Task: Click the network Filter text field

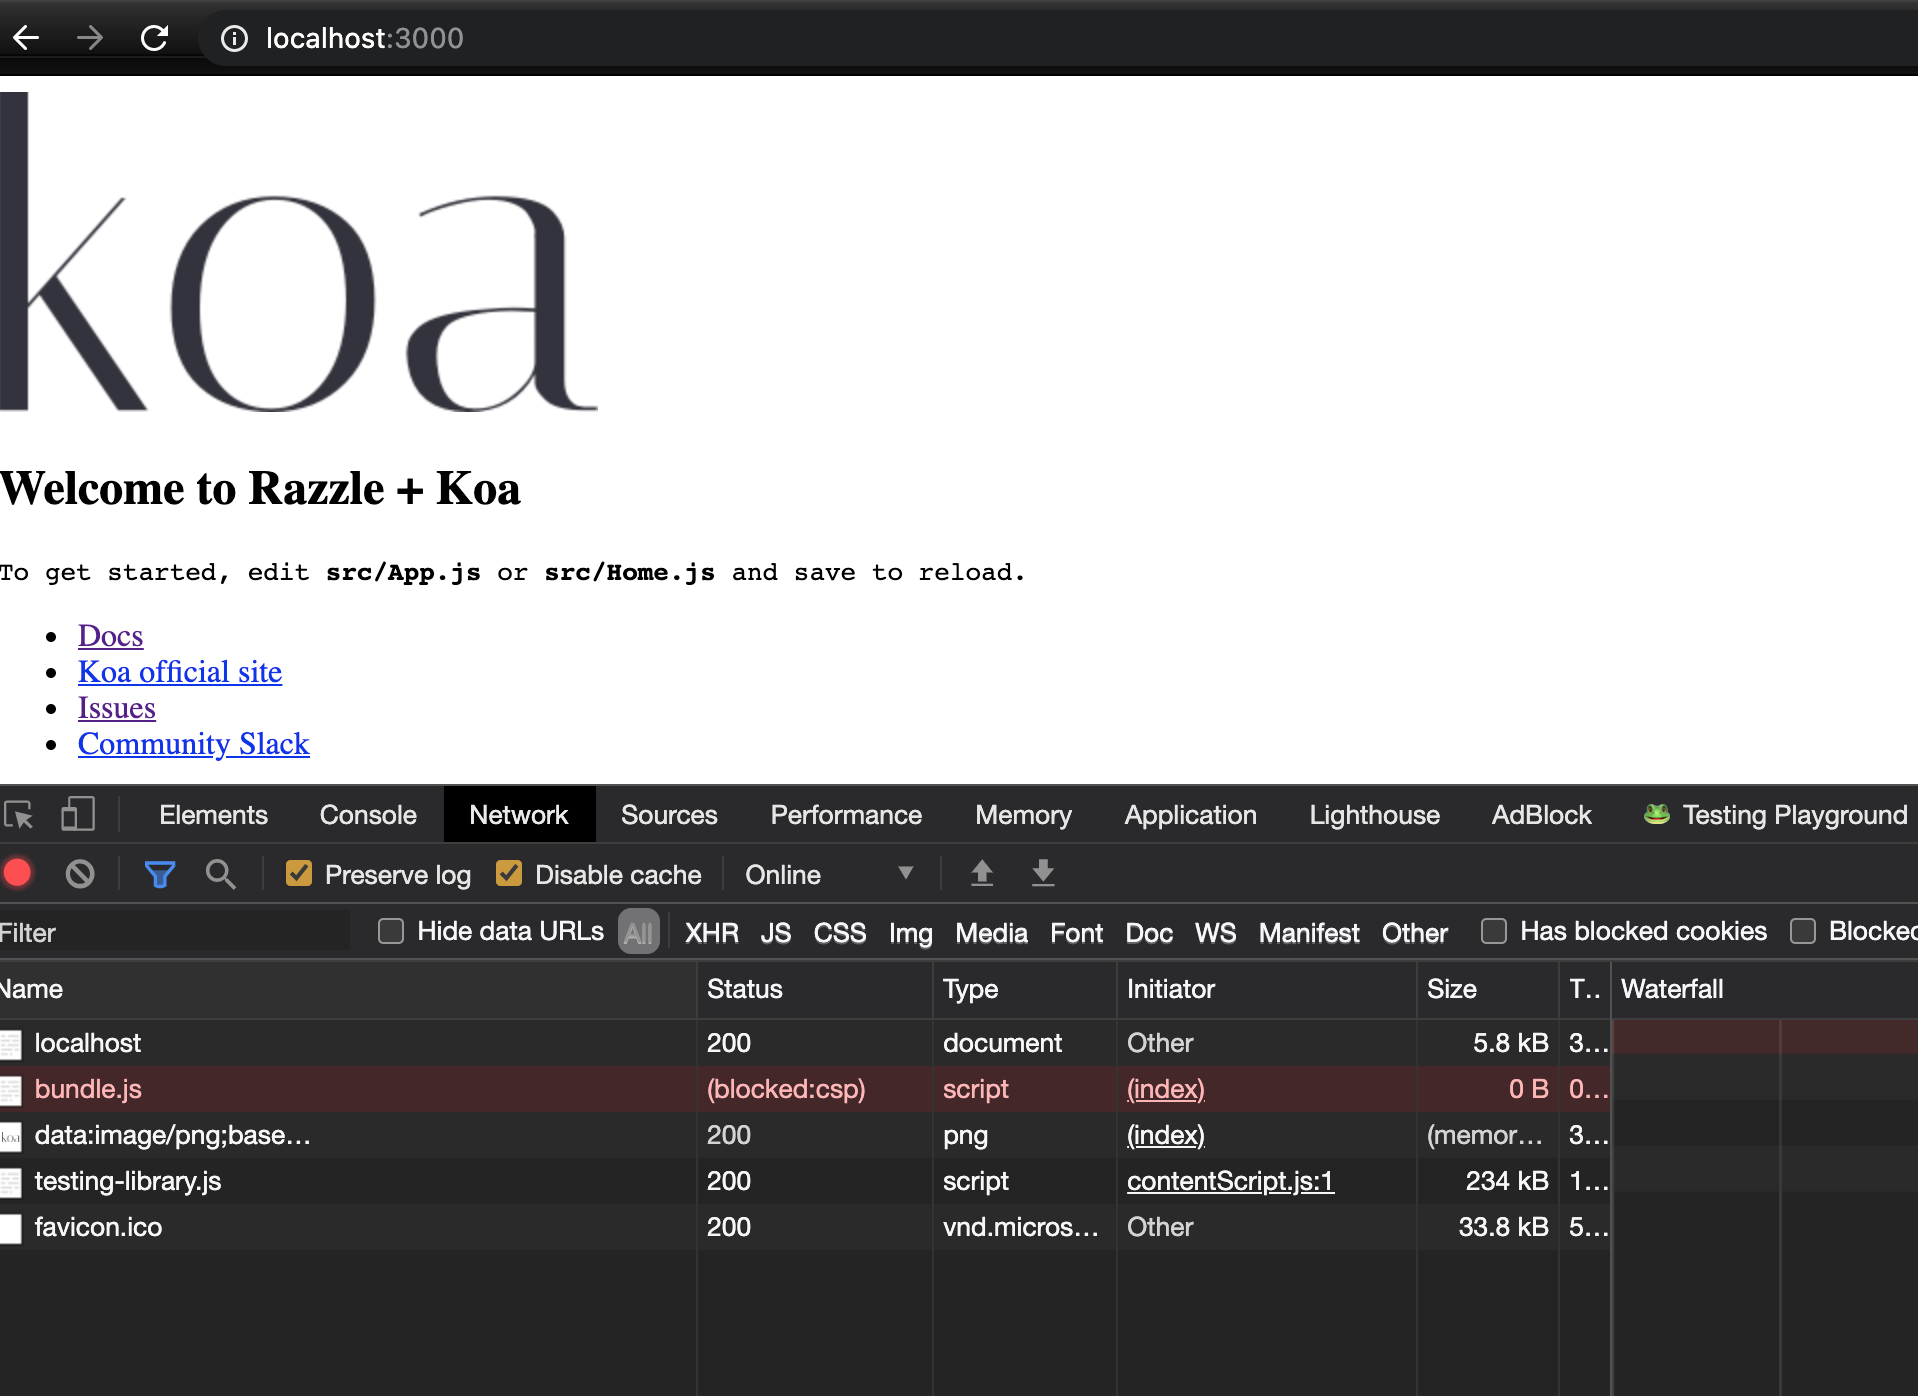Action: [175, 932]
